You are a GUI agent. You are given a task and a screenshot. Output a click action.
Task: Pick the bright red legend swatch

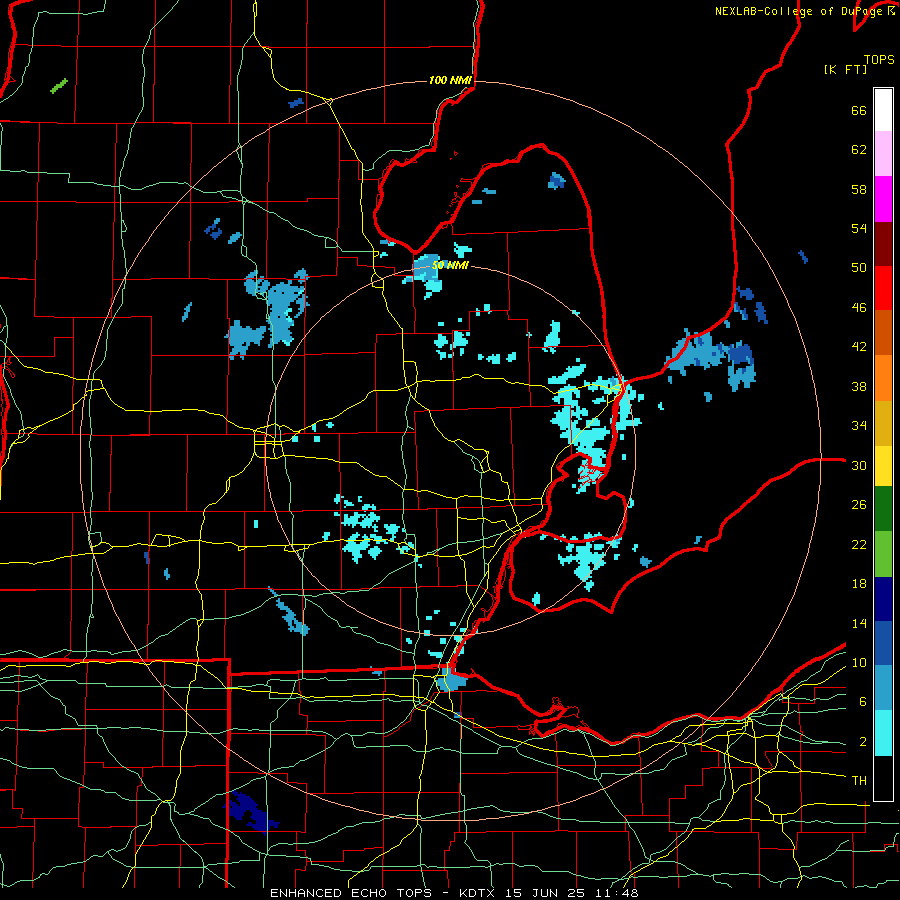point(883,288)
